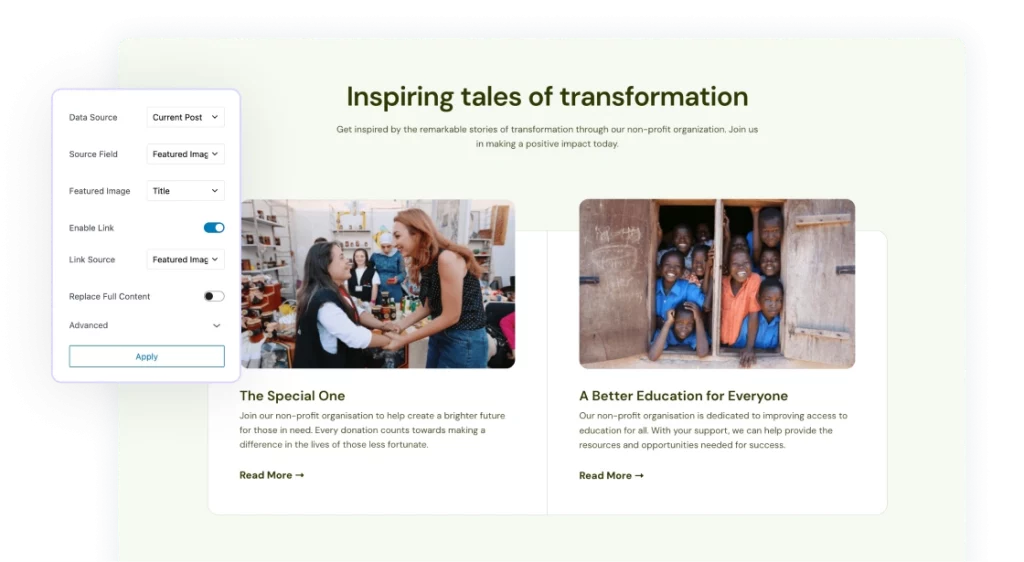
Task: Click the children in window photo
Action: tap(717, 284)
